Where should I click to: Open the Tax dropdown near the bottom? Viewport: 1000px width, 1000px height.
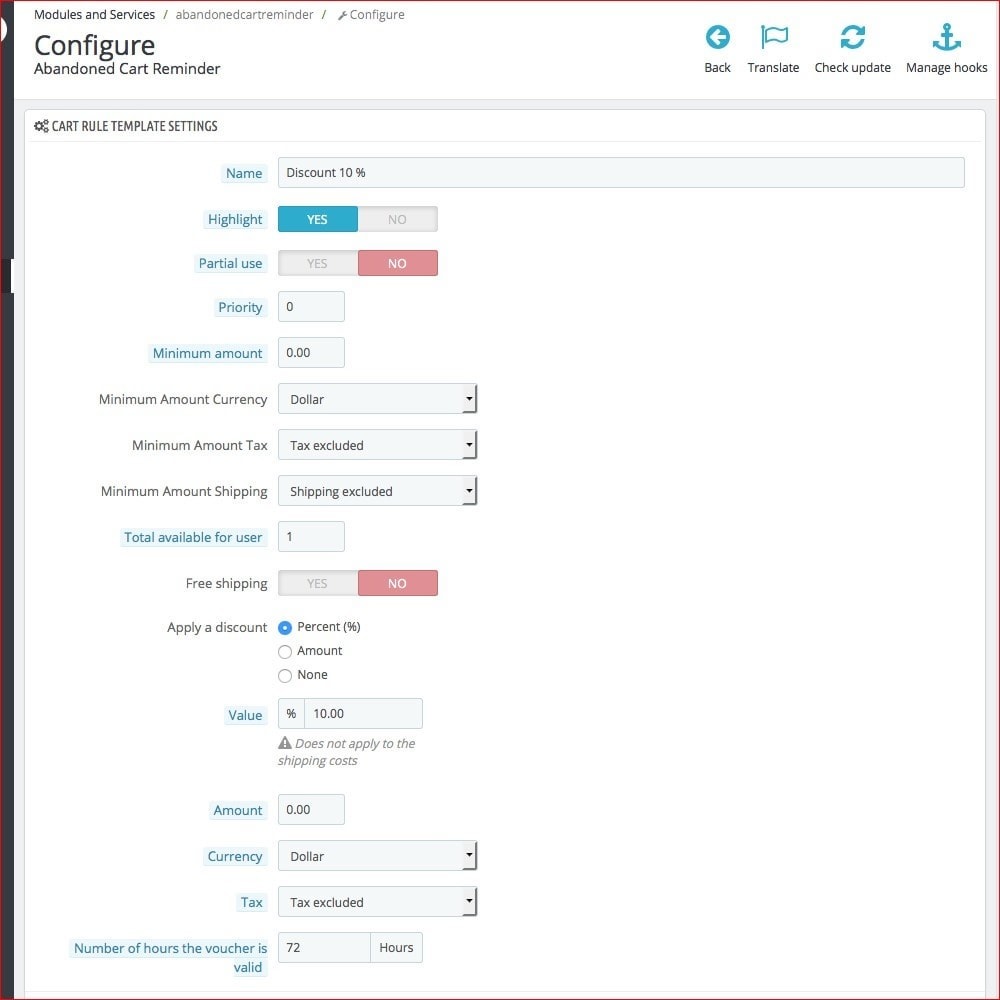(x=378, y=902)
